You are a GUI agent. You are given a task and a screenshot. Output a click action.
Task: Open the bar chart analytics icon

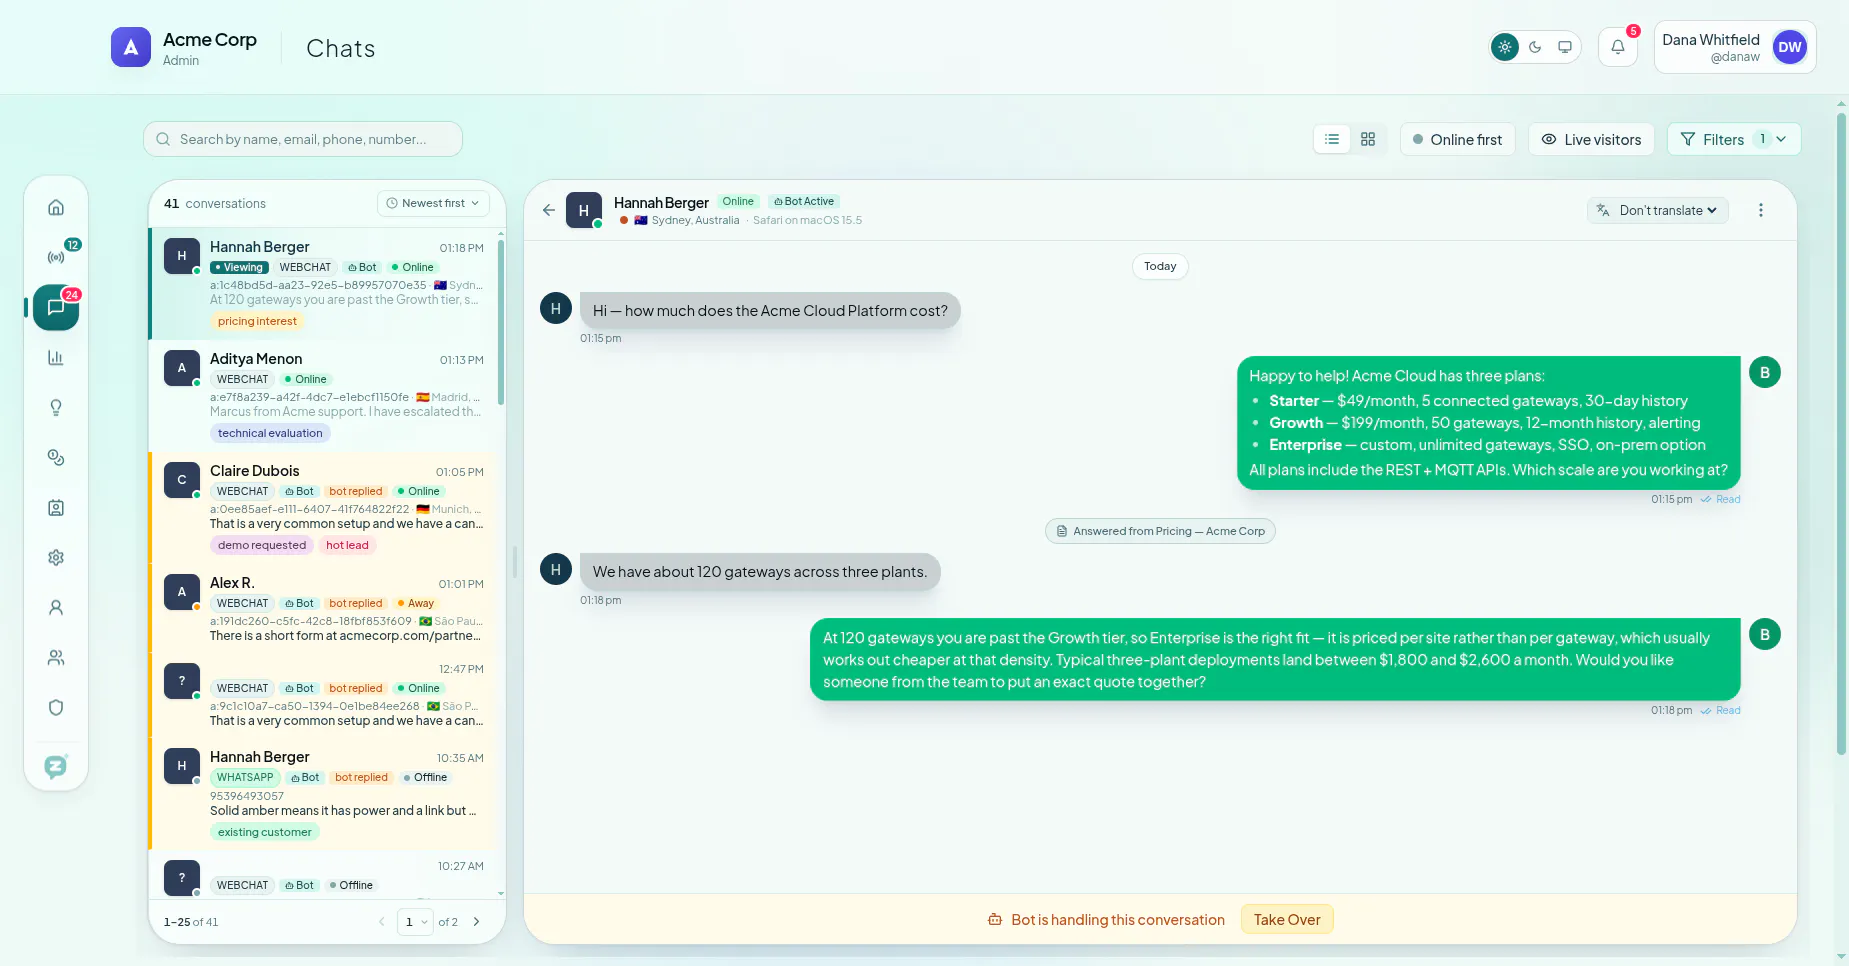pyautogui.click(x=56, y=357)
